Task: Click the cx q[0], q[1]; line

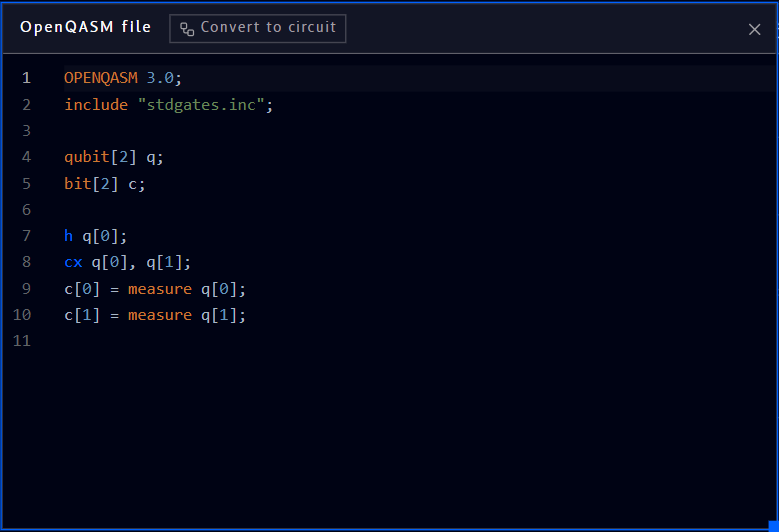Action: (x=127, y=262)
